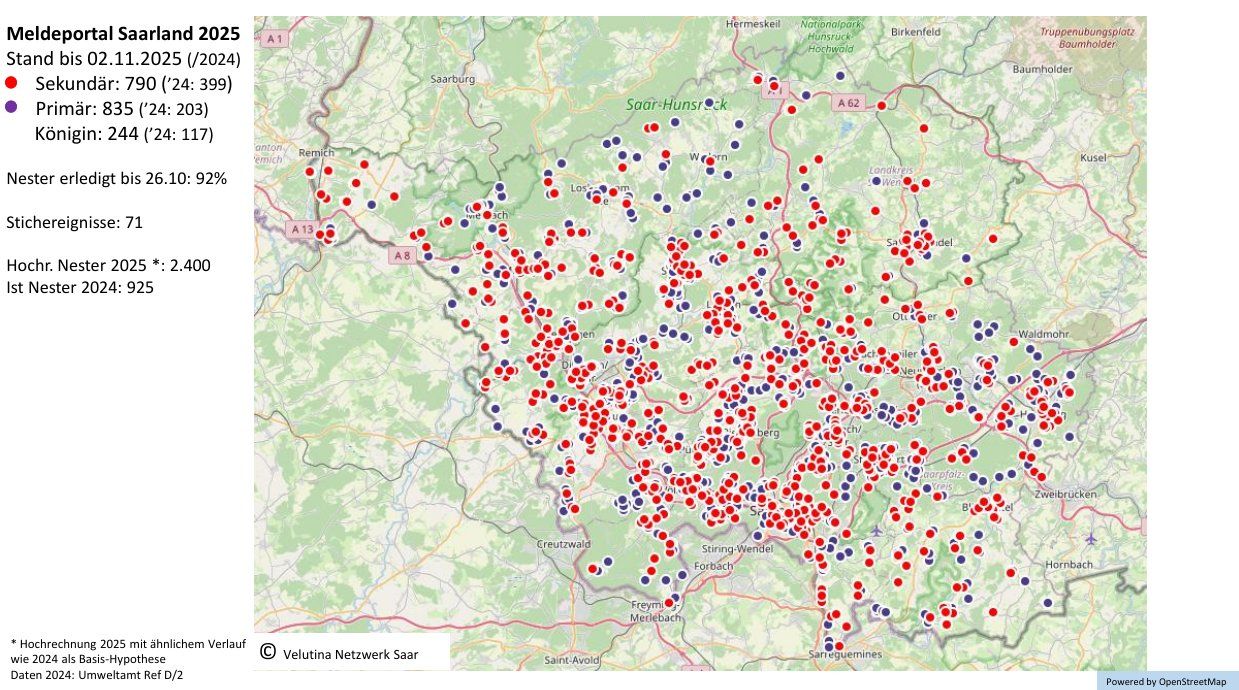This screenshot has width=1239, height=690.
Task: Click the A 8 motorway shield
Action: pos(401,256)
